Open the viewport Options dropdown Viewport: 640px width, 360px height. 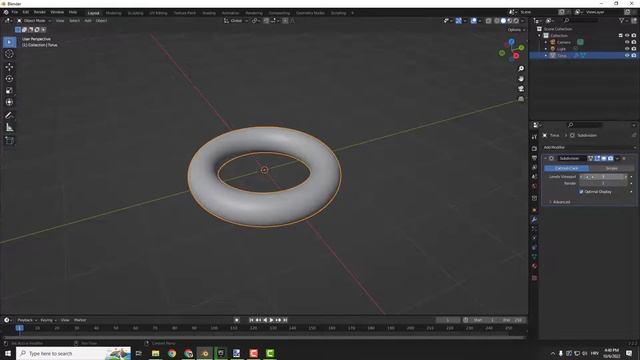coord(516,30)
